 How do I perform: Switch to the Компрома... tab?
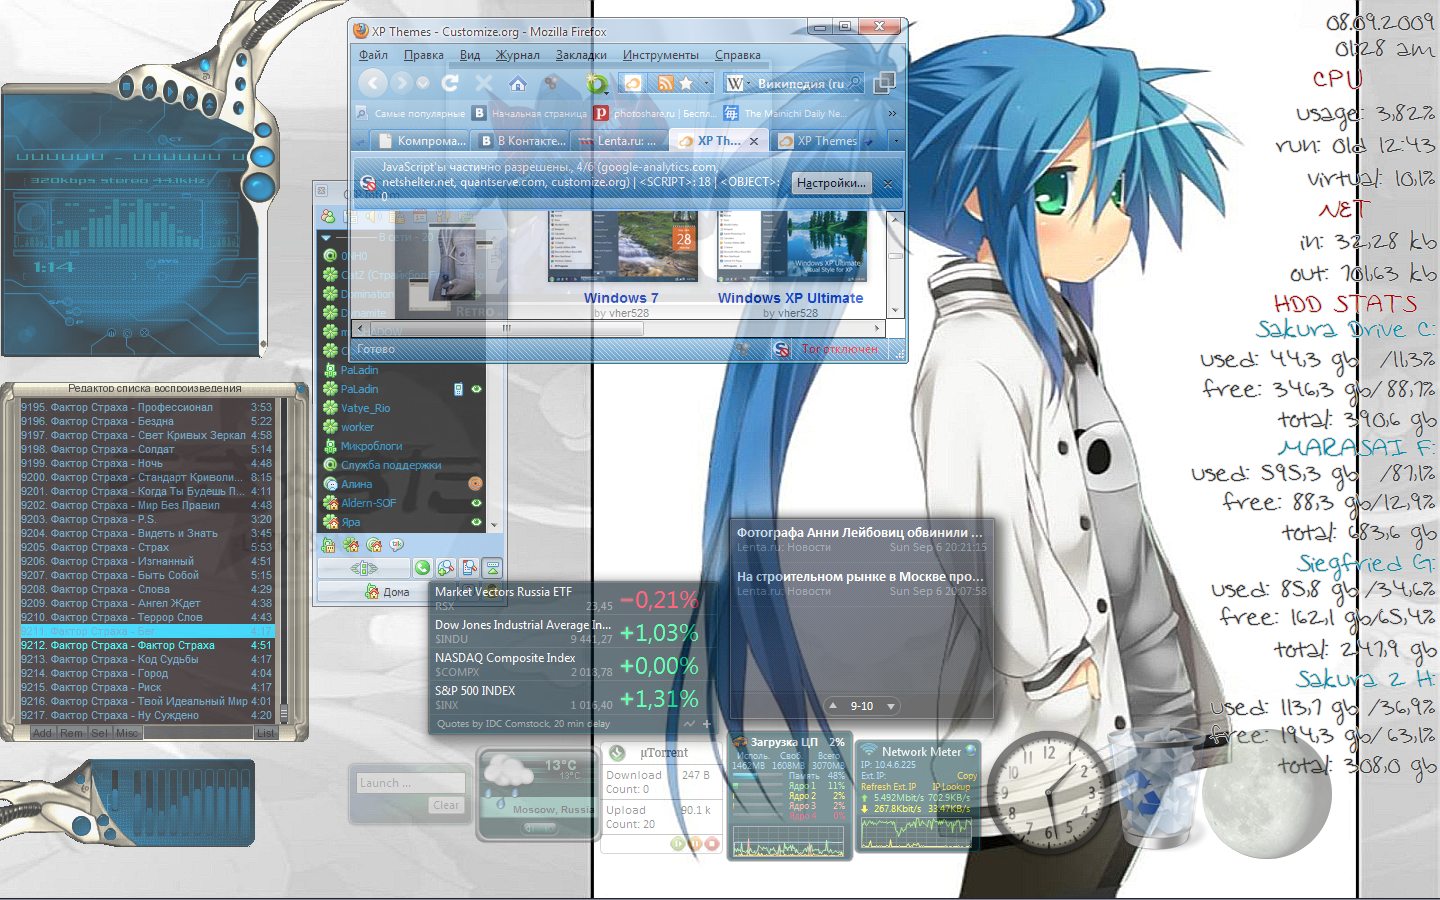click(421, 141)
